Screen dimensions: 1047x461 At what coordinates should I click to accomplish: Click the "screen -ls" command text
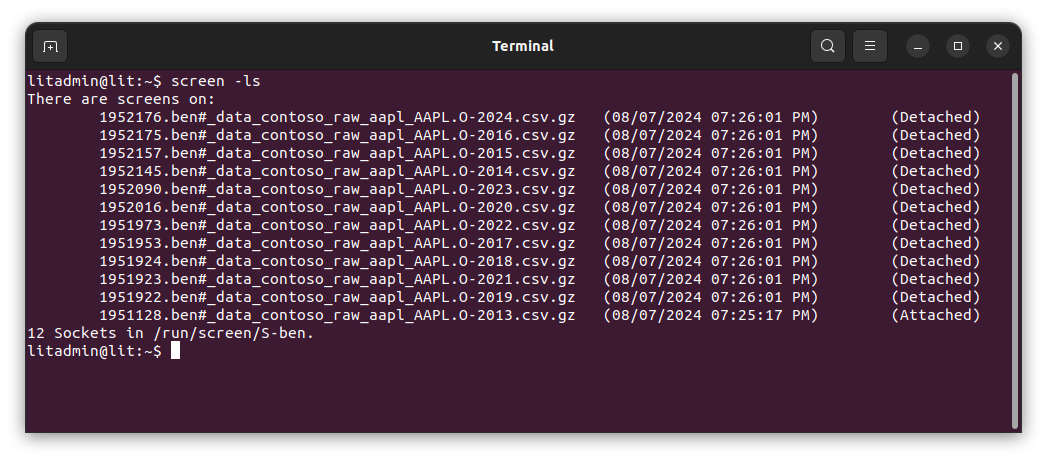pyautogui.click(x=216, y=81)
